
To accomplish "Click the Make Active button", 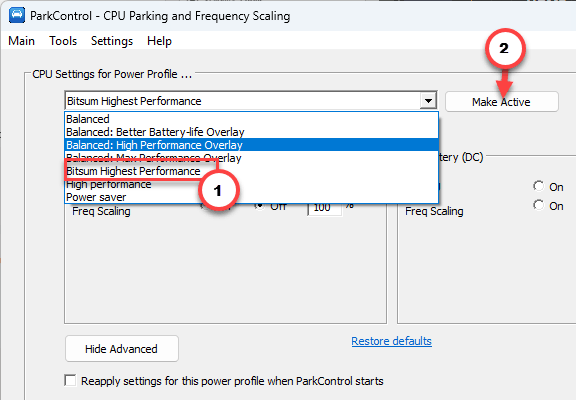I will (501, 102).
